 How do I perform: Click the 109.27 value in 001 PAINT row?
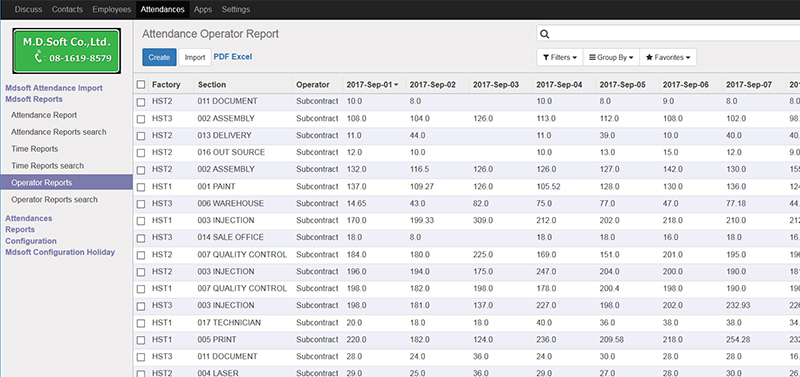[422, 186]
